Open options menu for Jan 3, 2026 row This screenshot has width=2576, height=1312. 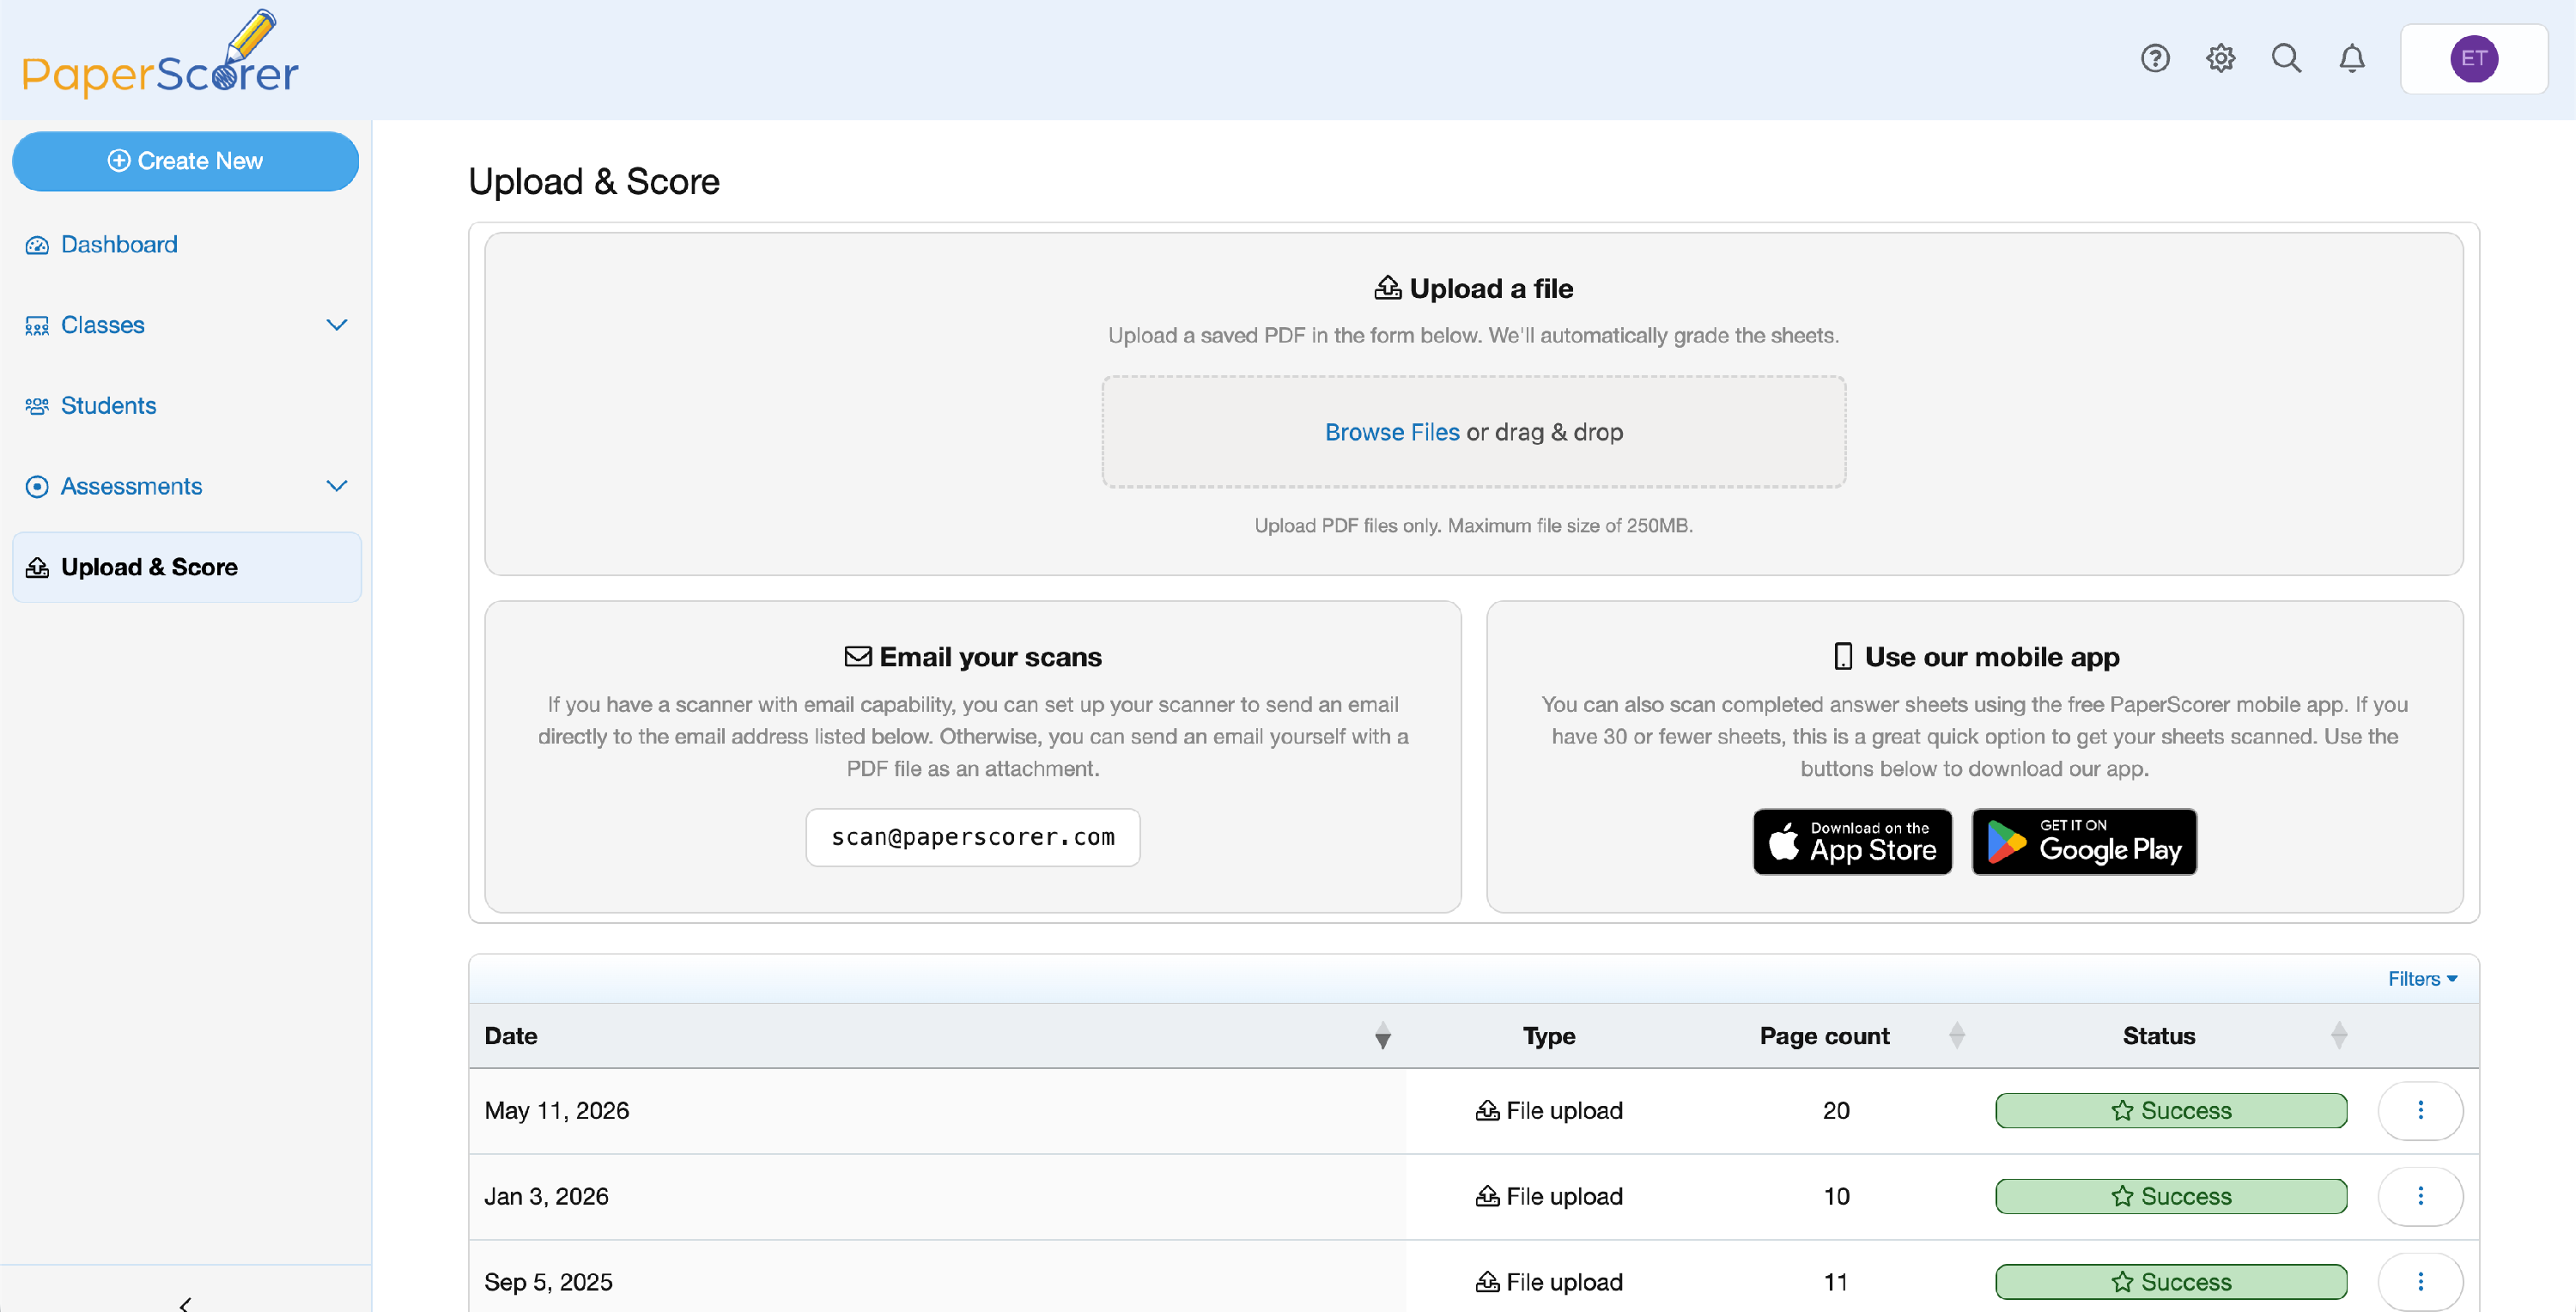pyautogui.click(x=2420, y=1196)
